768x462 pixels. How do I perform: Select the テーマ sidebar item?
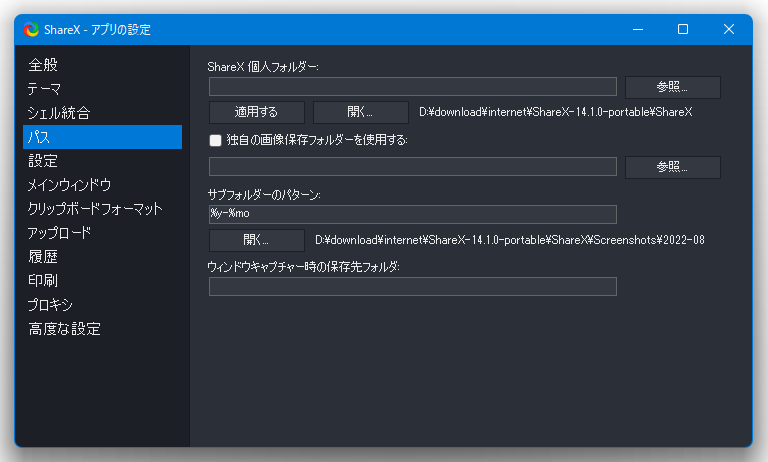tap(102, 89)
